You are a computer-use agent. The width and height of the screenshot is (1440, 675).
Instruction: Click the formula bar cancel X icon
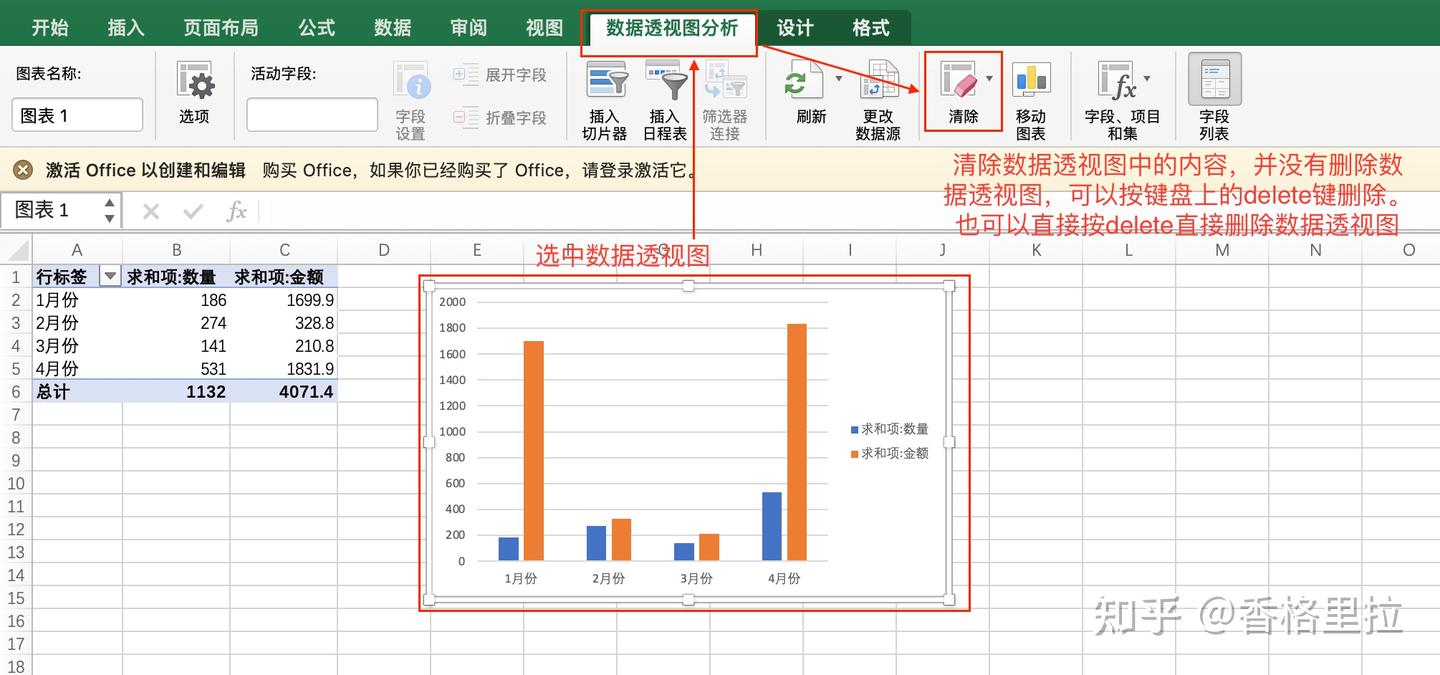pos(151,211)
